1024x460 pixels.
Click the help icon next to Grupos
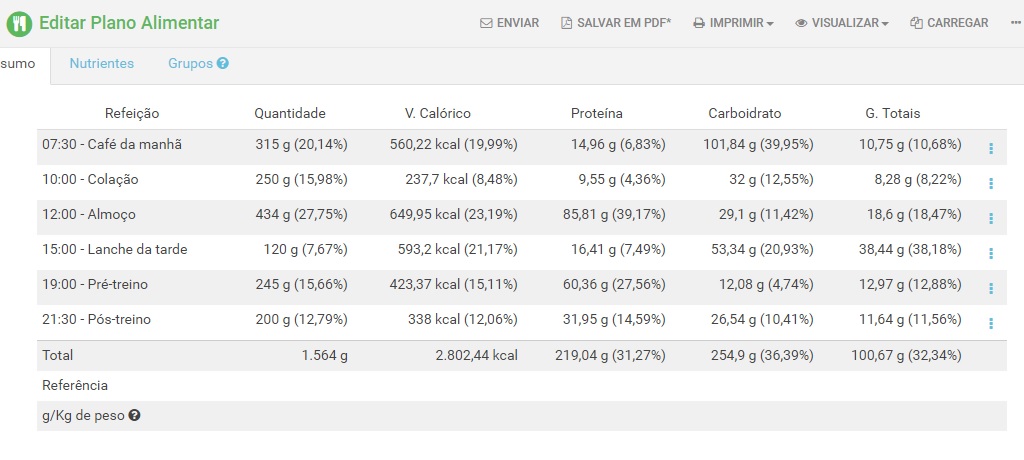[x=223, y=63]
